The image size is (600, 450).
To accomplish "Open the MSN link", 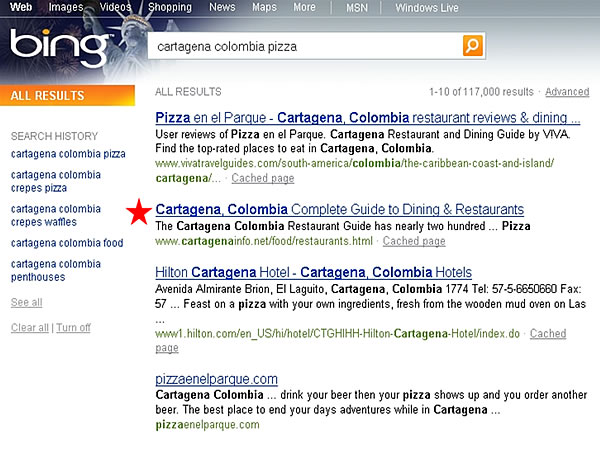I will [x=357, y=7].
